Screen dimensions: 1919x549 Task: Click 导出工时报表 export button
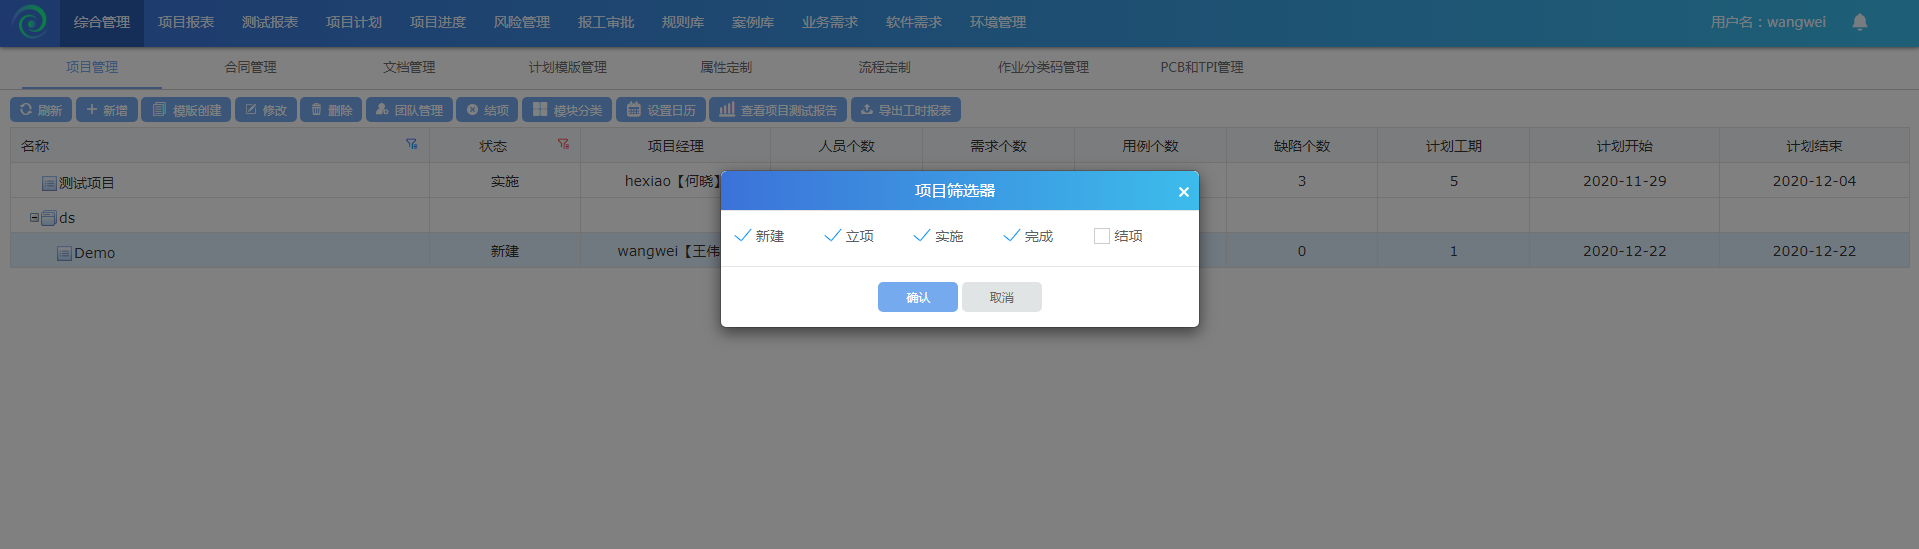tap(905, 110)
